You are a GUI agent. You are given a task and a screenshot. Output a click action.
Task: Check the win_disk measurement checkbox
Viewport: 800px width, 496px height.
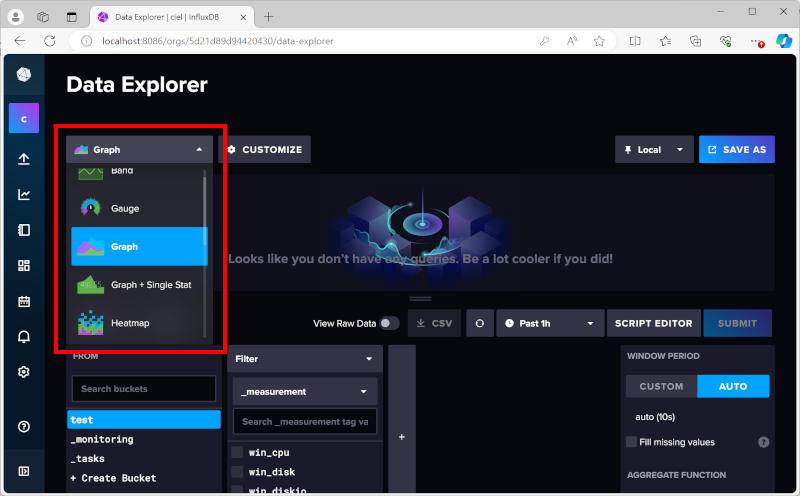pyautogui.click(x=237, y=472)
